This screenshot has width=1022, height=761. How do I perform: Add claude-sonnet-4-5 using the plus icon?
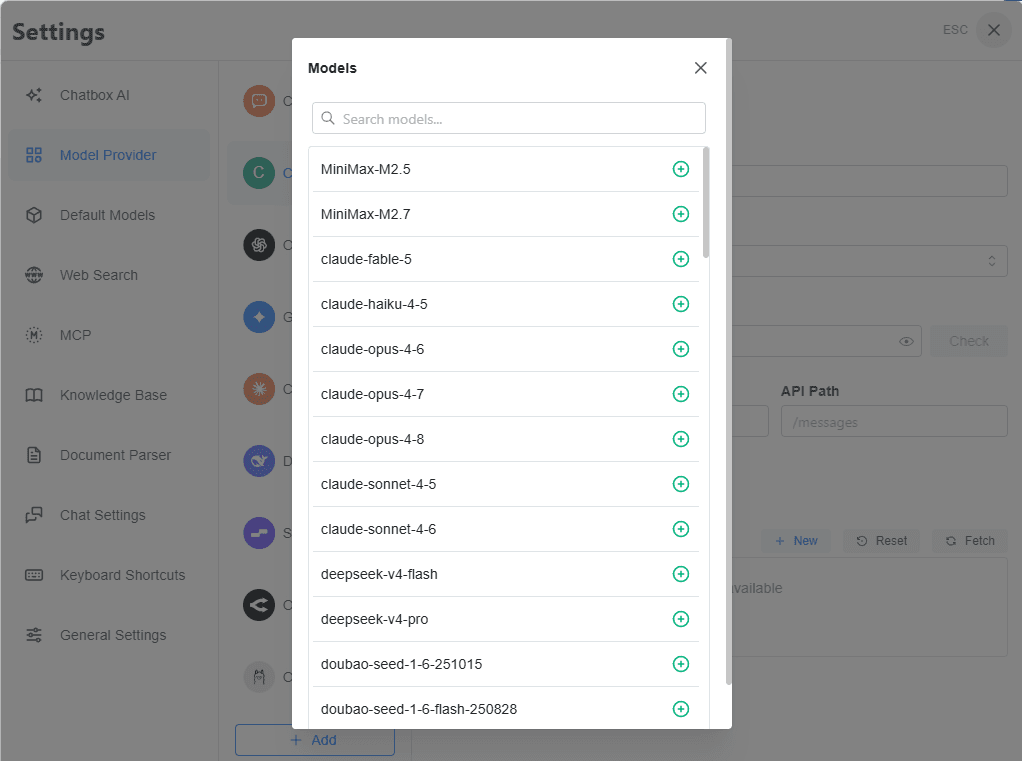point(680,484)
